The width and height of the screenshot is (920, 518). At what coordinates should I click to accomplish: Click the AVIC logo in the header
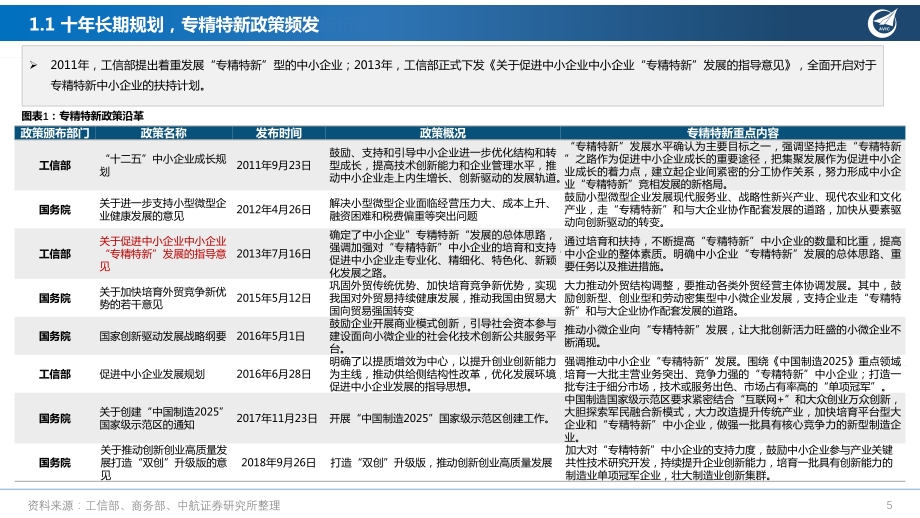(x=883, y=23)
